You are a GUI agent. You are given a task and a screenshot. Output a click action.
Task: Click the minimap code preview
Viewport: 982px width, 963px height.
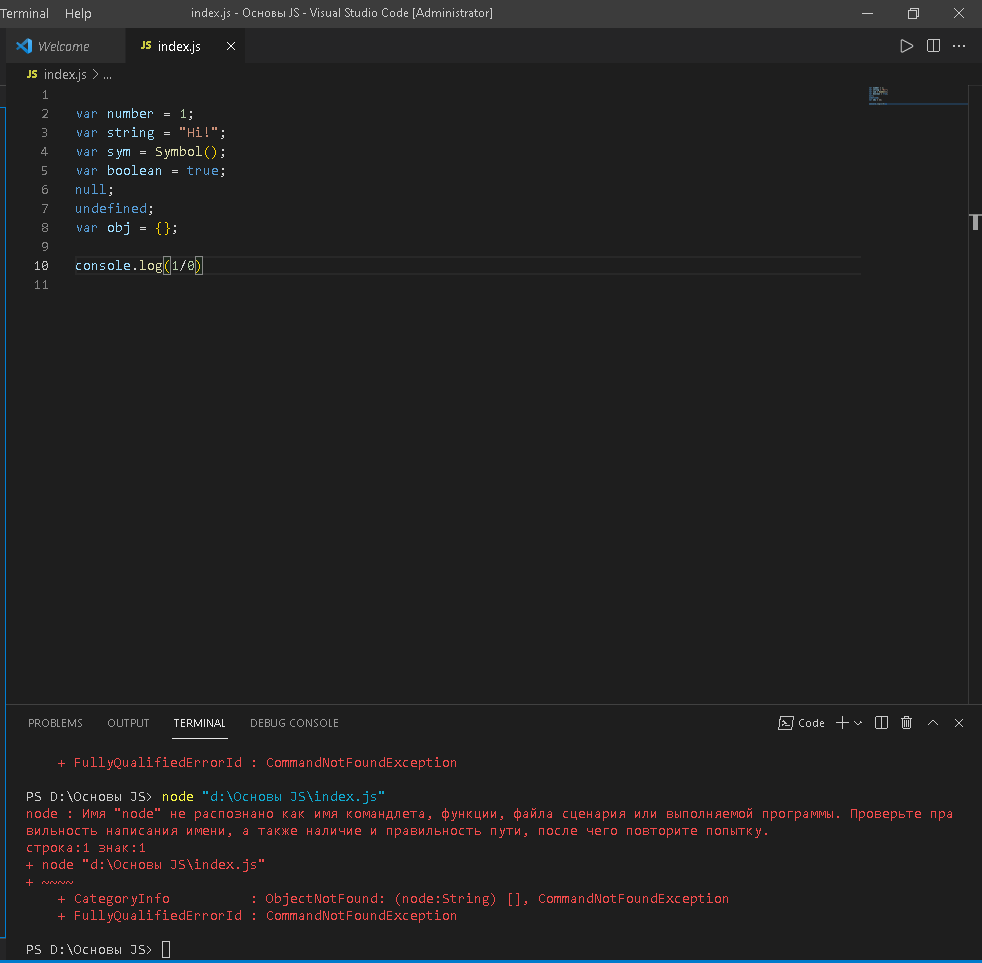879,95
